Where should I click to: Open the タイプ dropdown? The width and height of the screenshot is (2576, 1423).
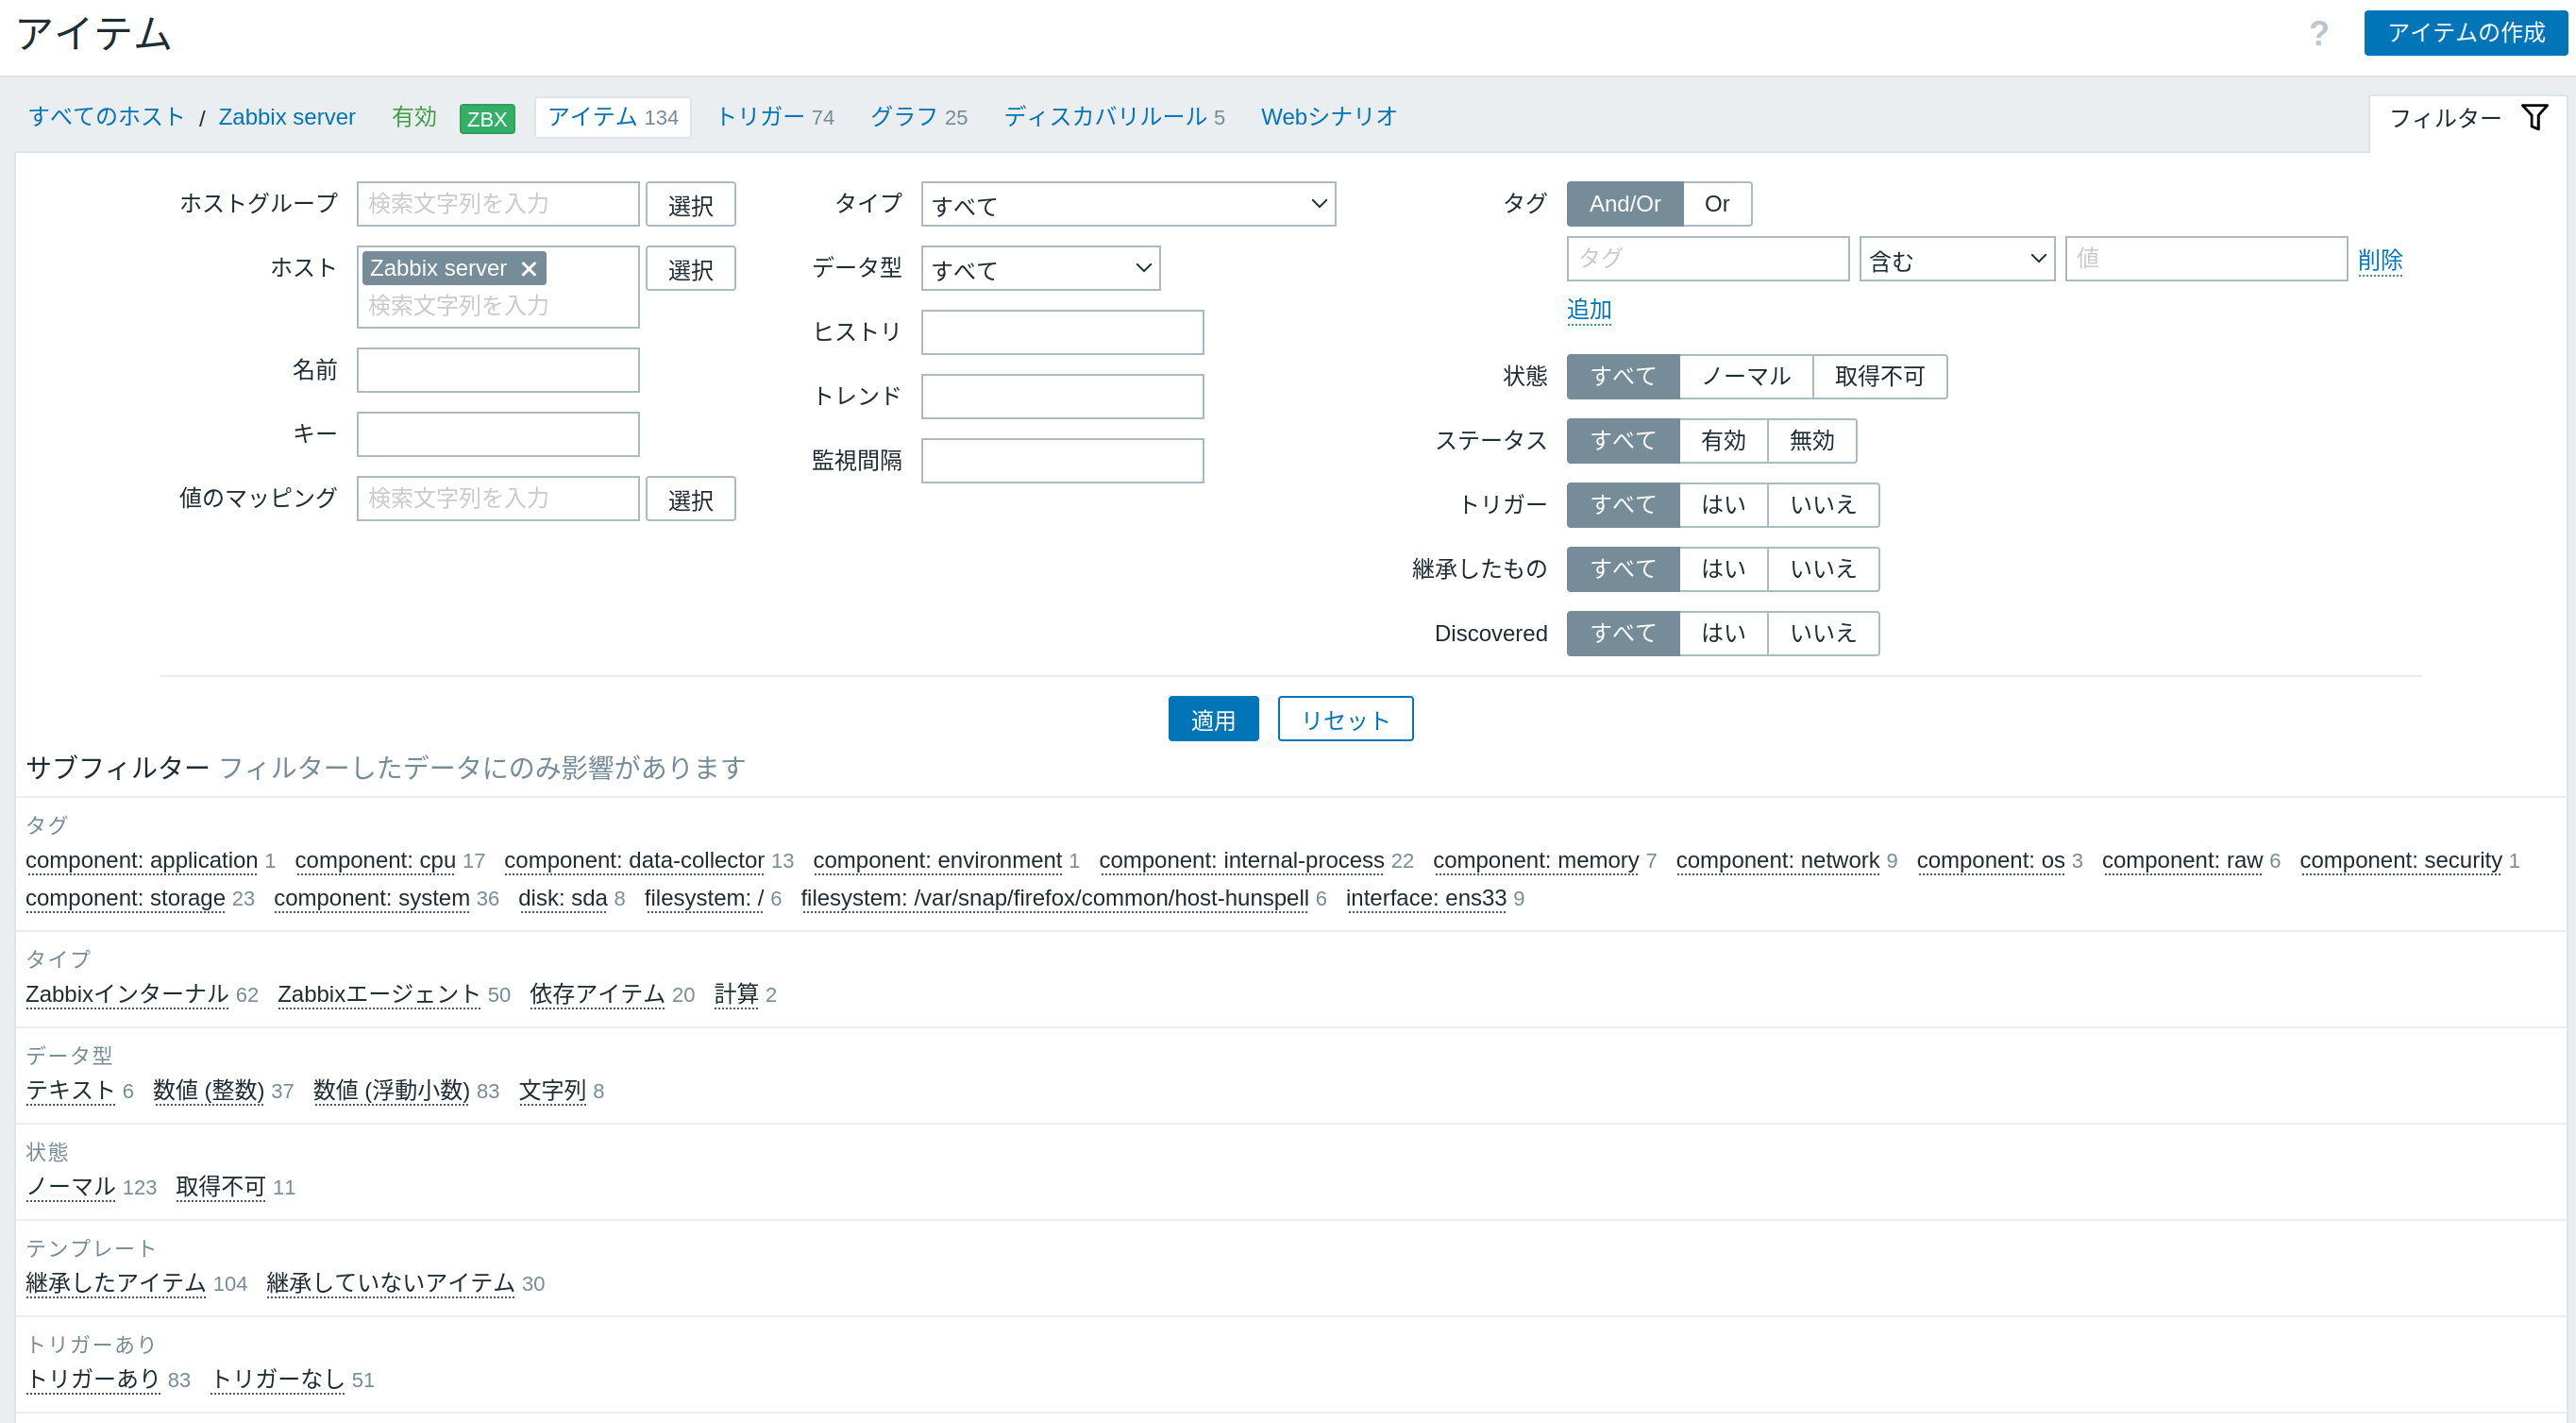(x=1127, y=204)
